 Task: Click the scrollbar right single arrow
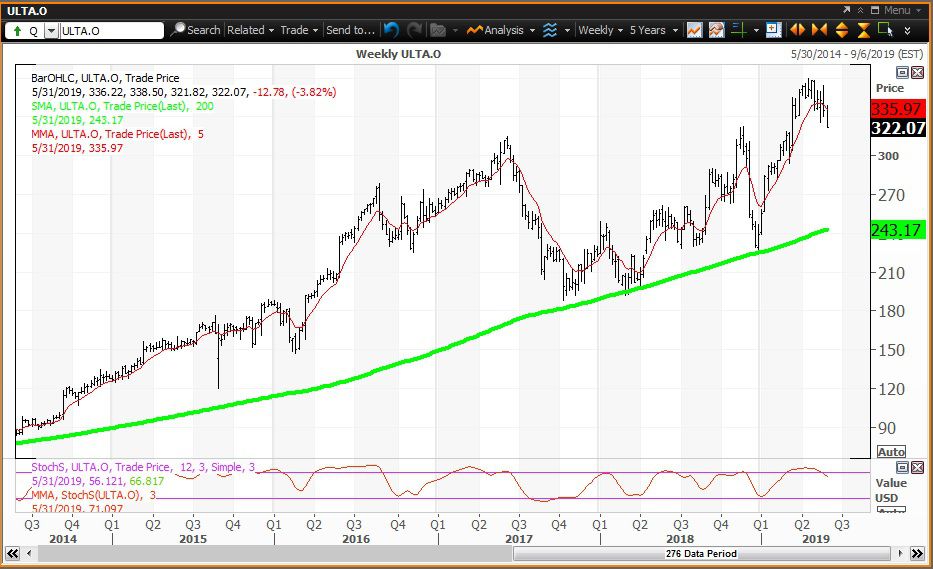900,554
